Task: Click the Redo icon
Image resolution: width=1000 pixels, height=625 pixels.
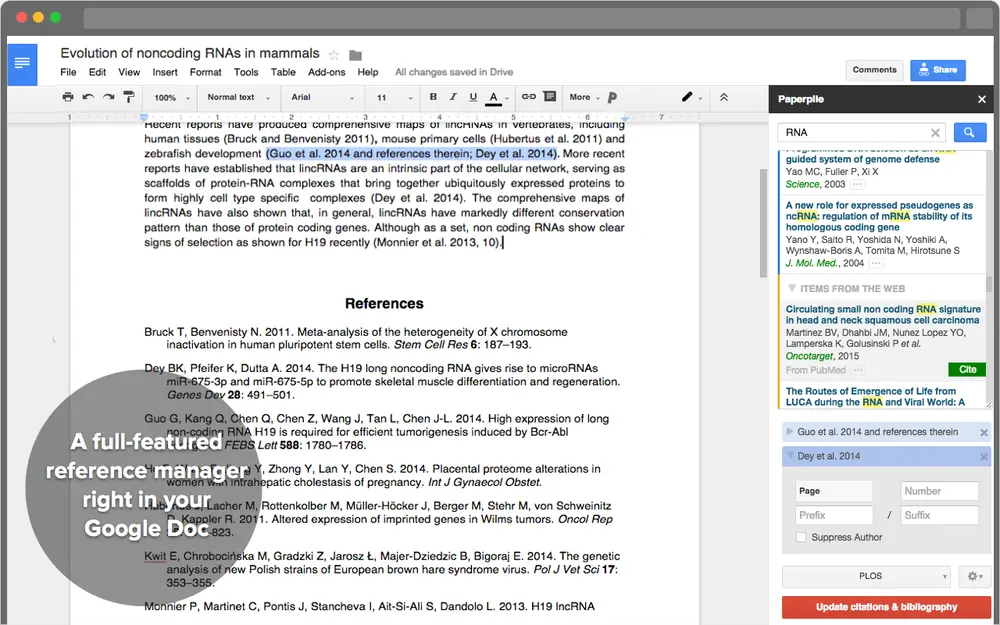Action: (x=107, y=98)
